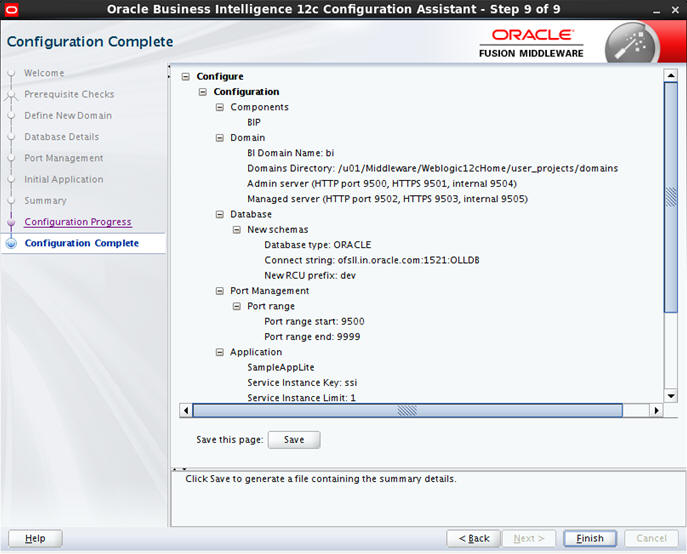687x554 pixels.
Task: Select 'Database type: ORACLE' row
Action: [x=318, y=245]
